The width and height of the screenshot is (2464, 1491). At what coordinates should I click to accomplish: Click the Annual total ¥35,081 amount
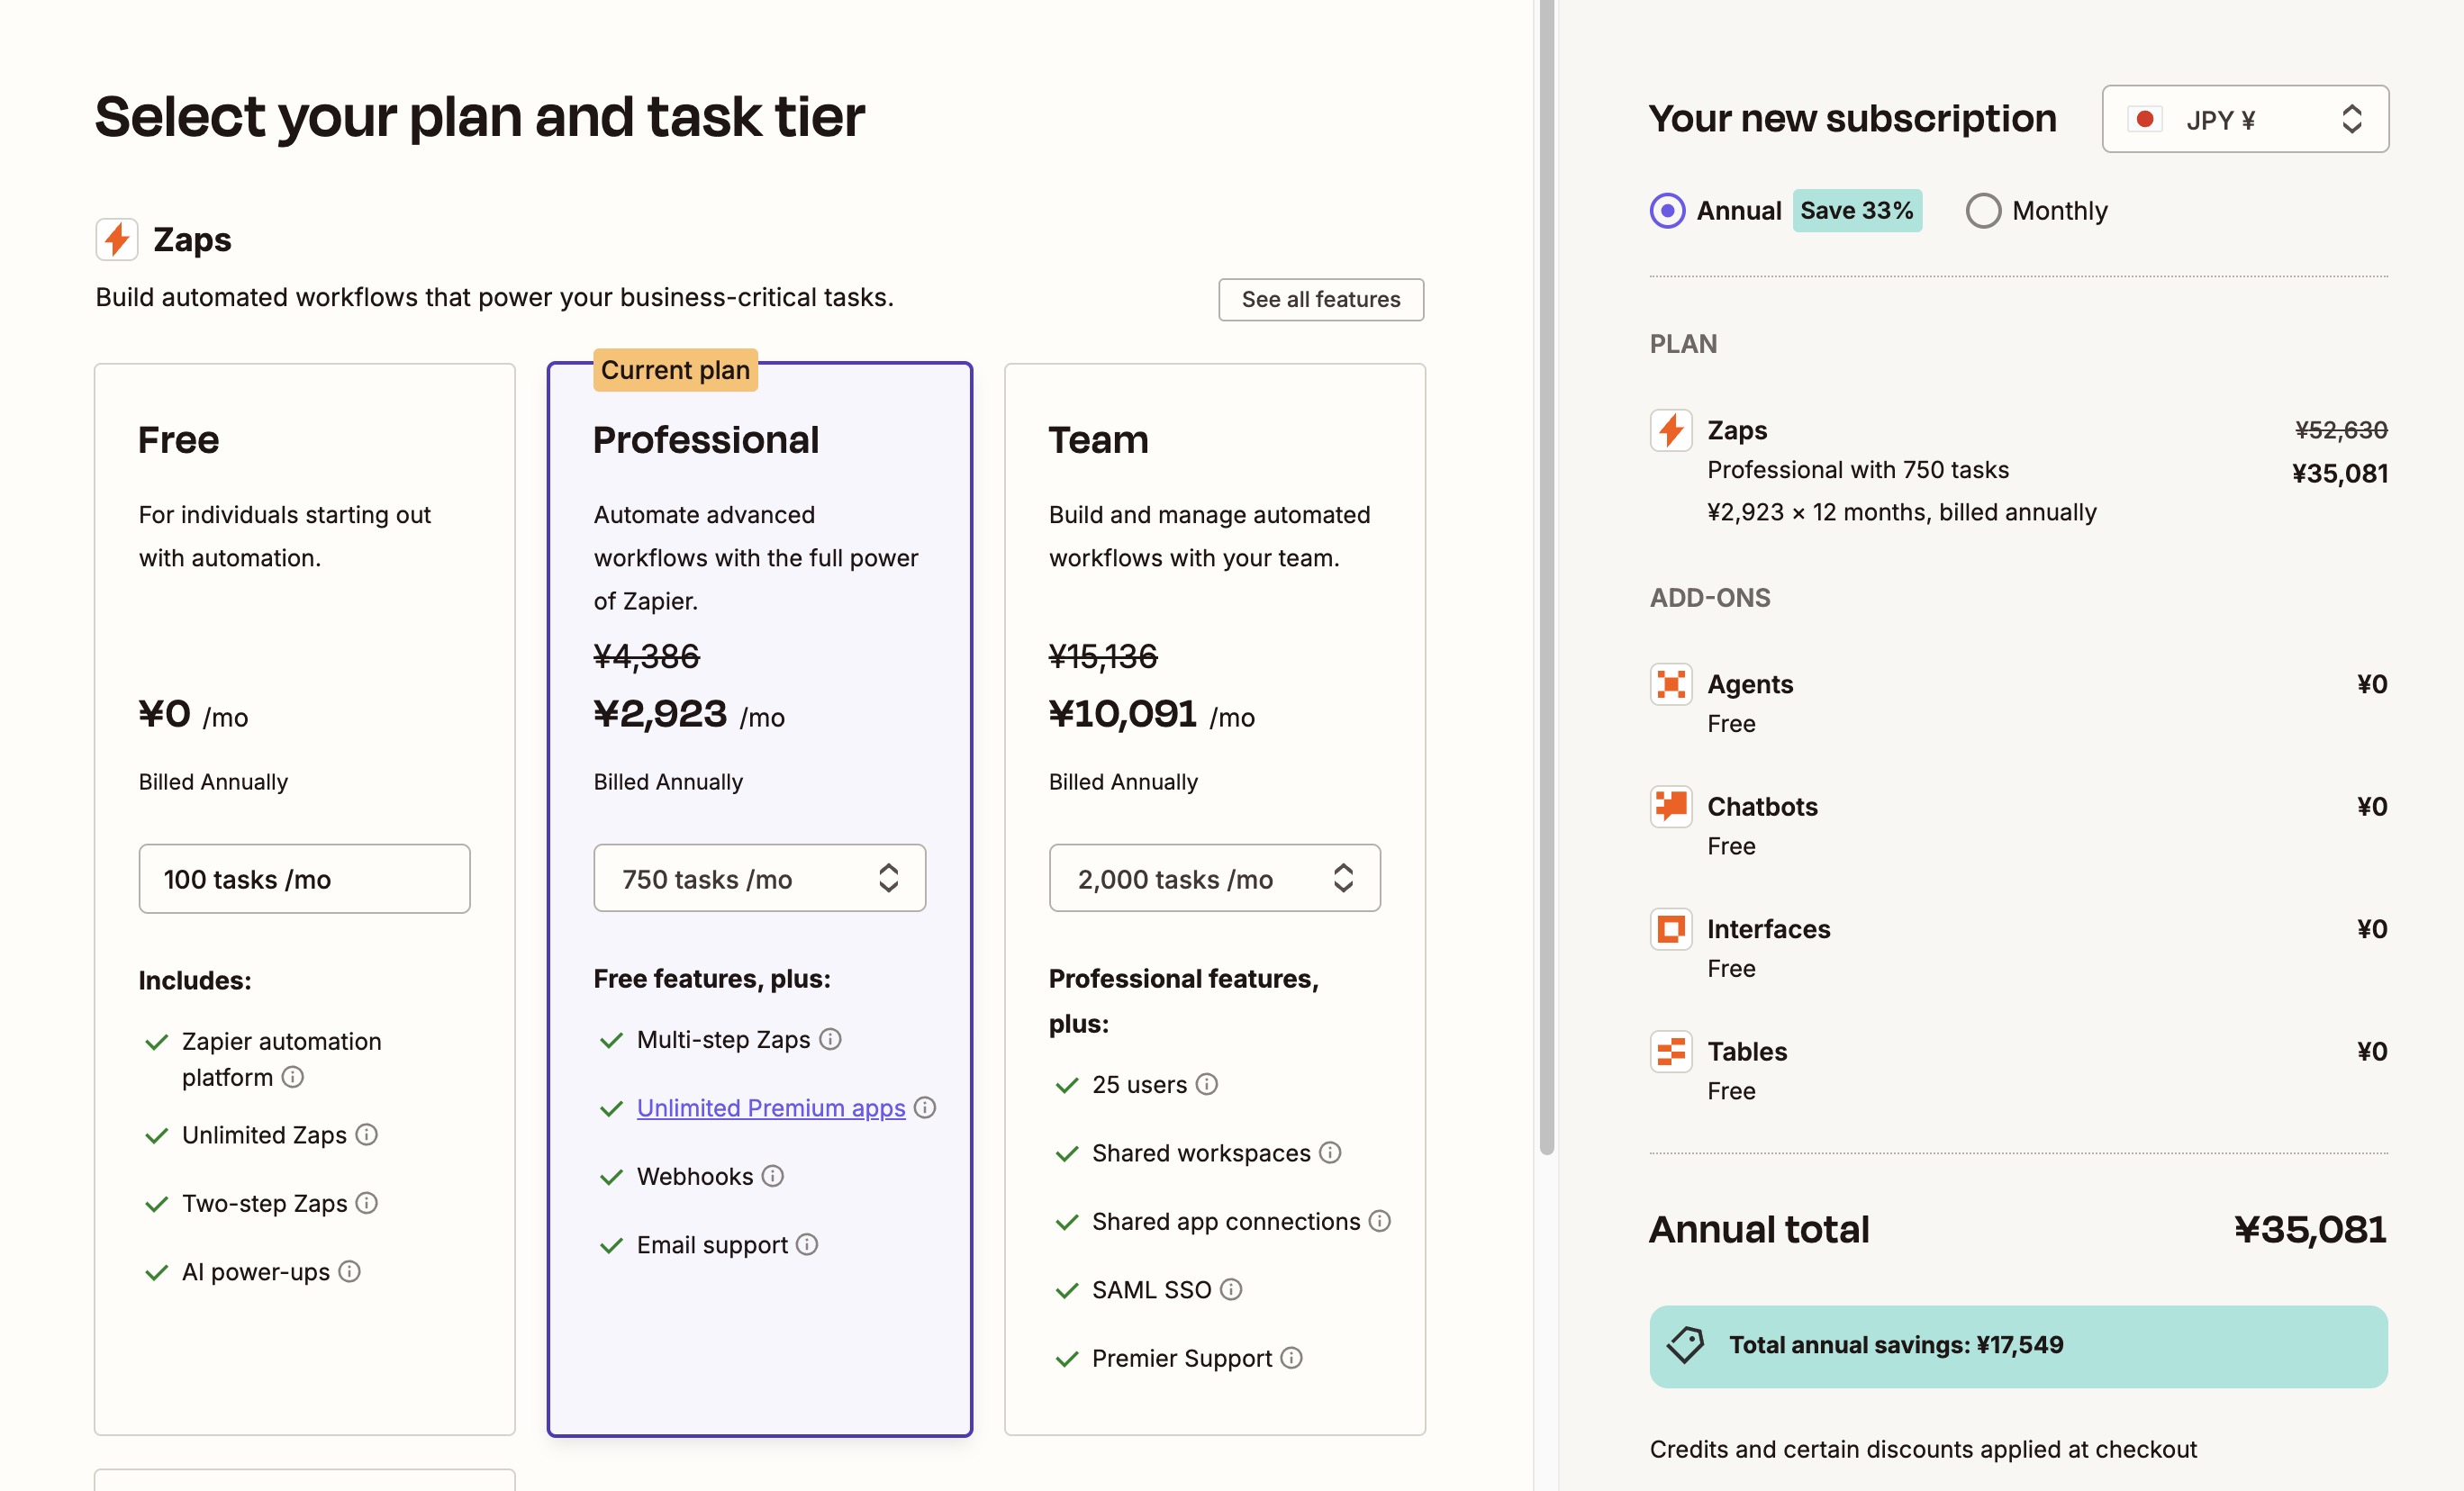coord(2310,1230)
